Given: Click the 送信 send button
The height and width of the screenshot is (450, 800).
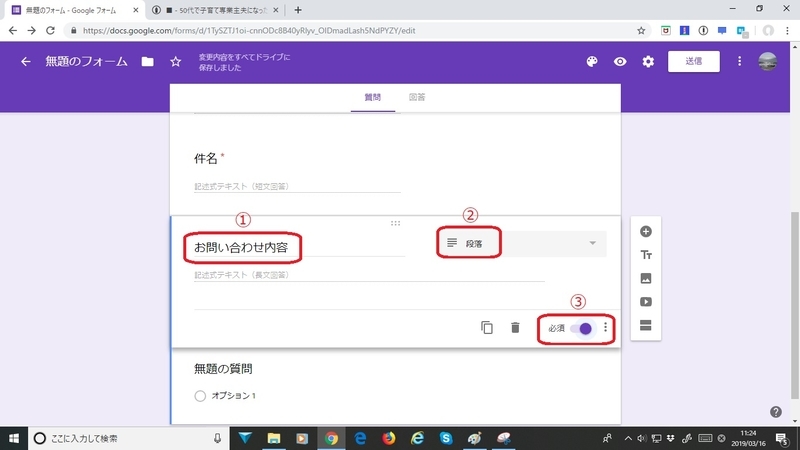Looking at the screenshot, I should tap(693, 61).
